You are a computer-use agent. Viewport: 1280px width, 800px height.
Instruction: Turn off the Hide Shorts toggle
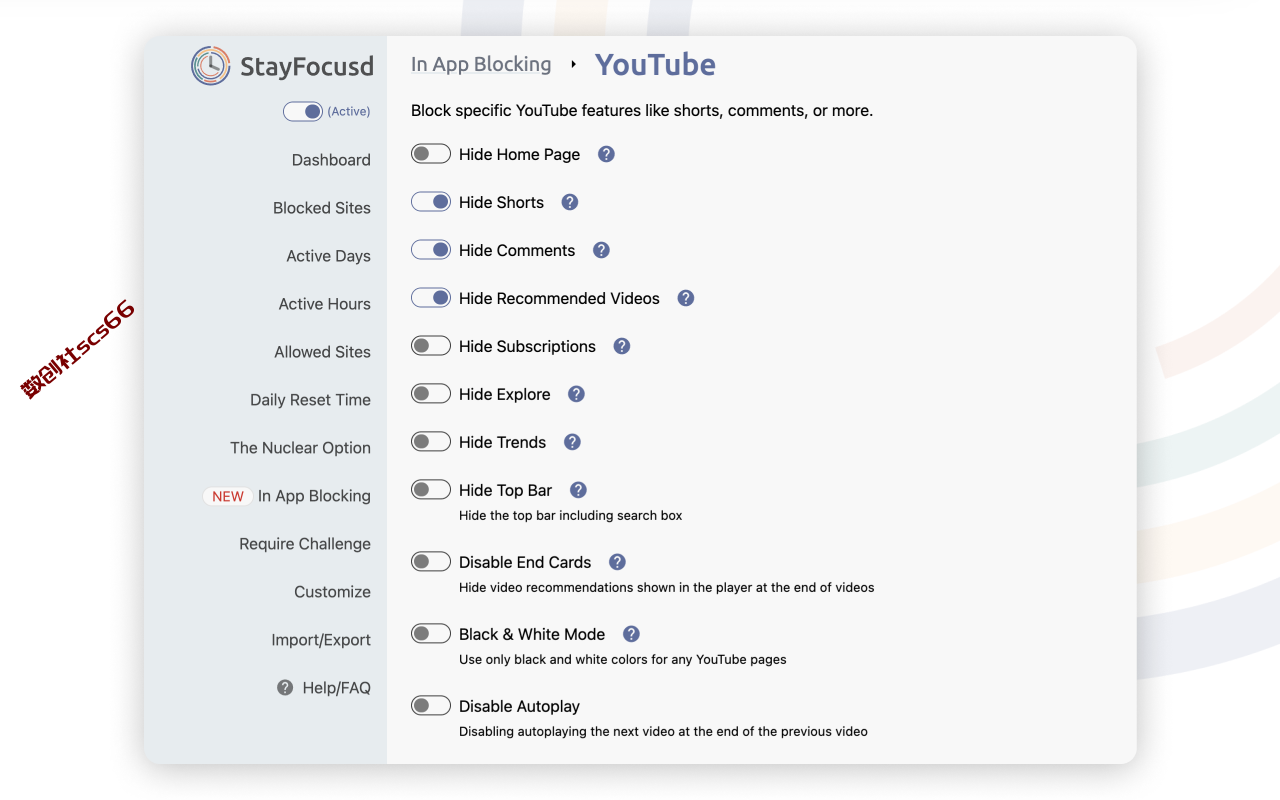click(431, 202)
